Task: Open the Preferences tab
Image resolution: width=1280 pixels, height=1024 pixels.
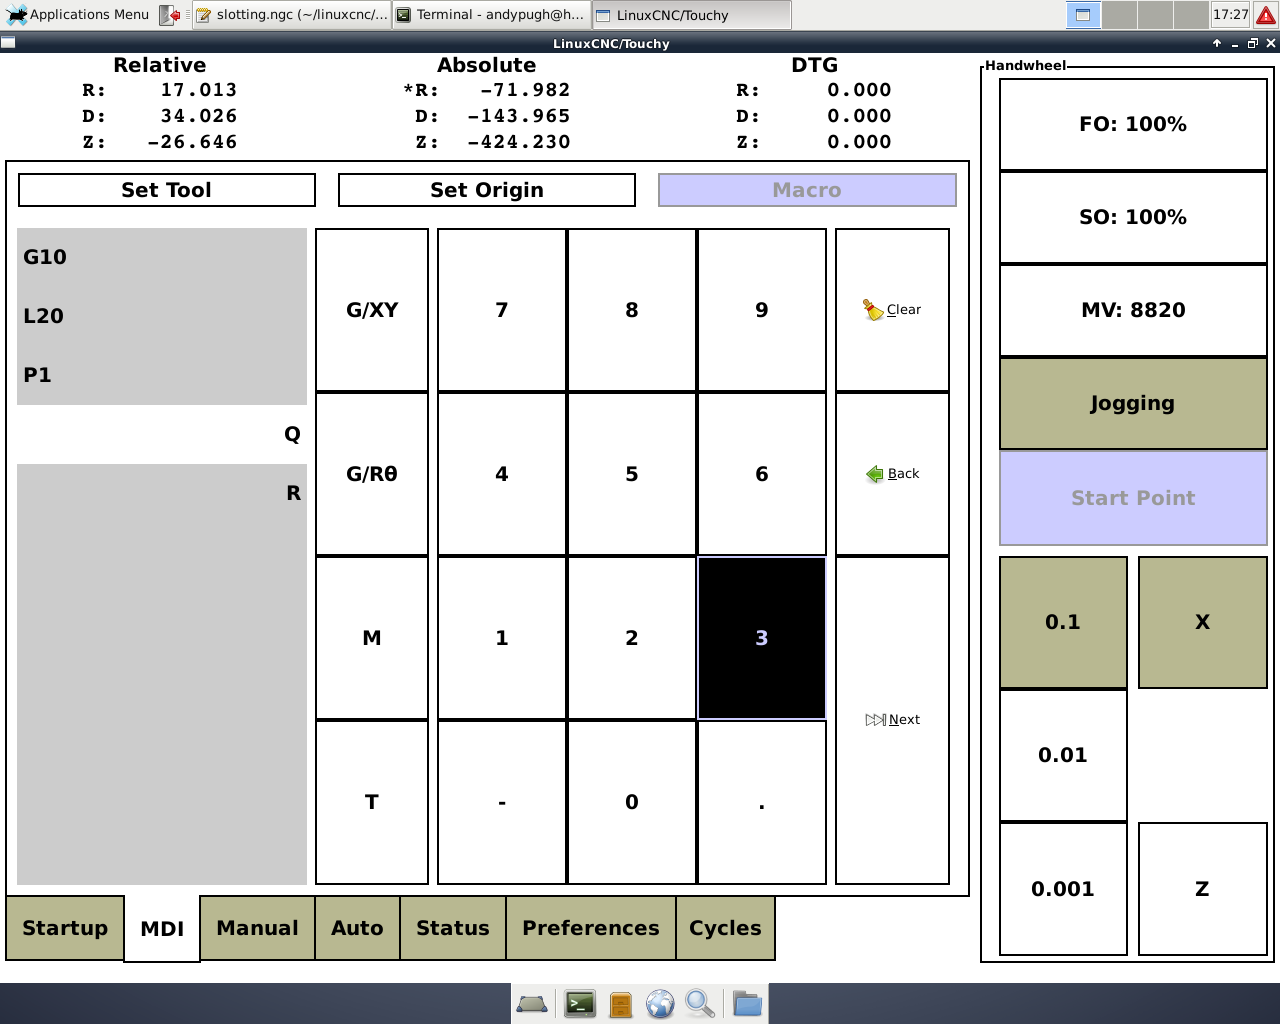Action: [590, 928]
